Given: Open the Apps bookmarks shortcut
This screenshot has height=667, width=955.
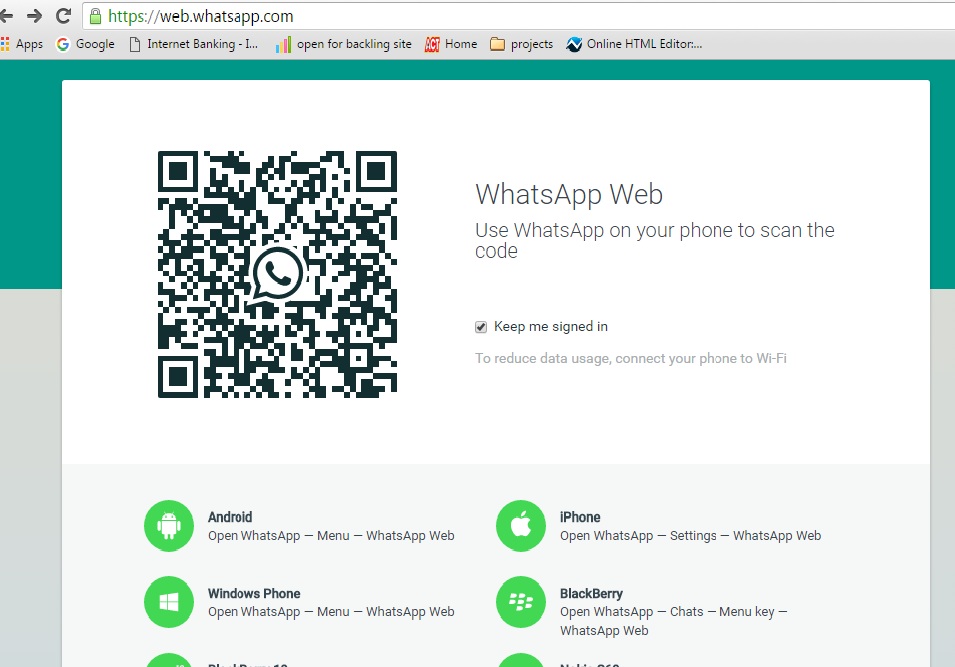Looking at the screenshot, I should click(22, 44).
